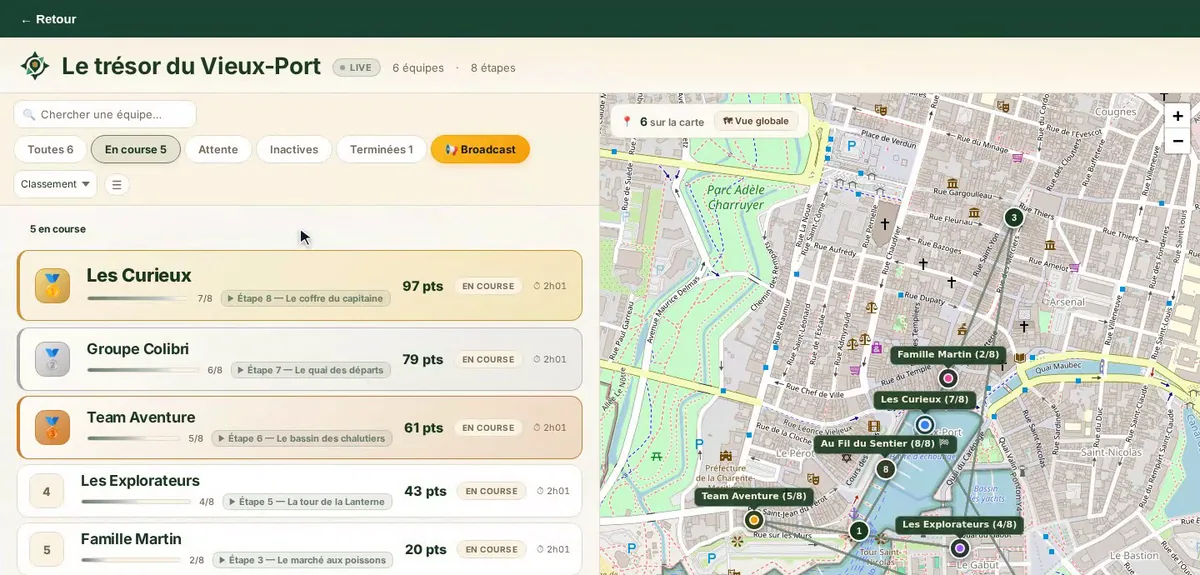The width and height of the screenshot is (1200, 575).
Task: Click the EN COURSE badge of Les Curieux
Action: pyautogui.click(x=488, y=286)
